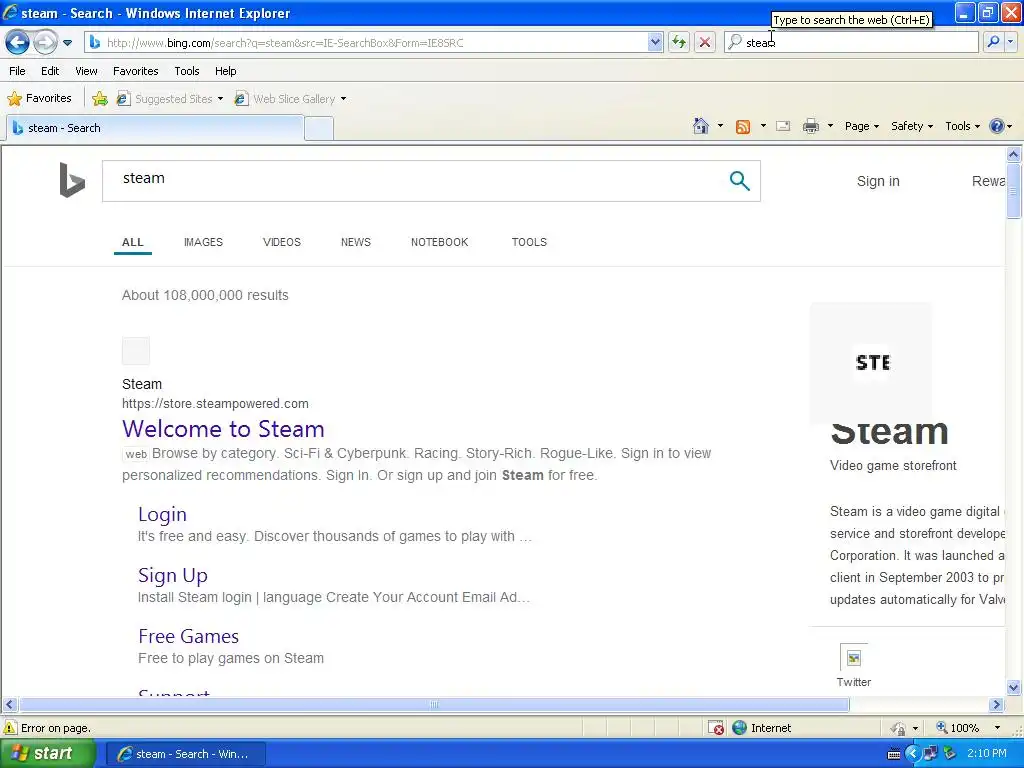1024x768 pixels.
Task: Open the Free Games sublink
Action: point(189,636)
